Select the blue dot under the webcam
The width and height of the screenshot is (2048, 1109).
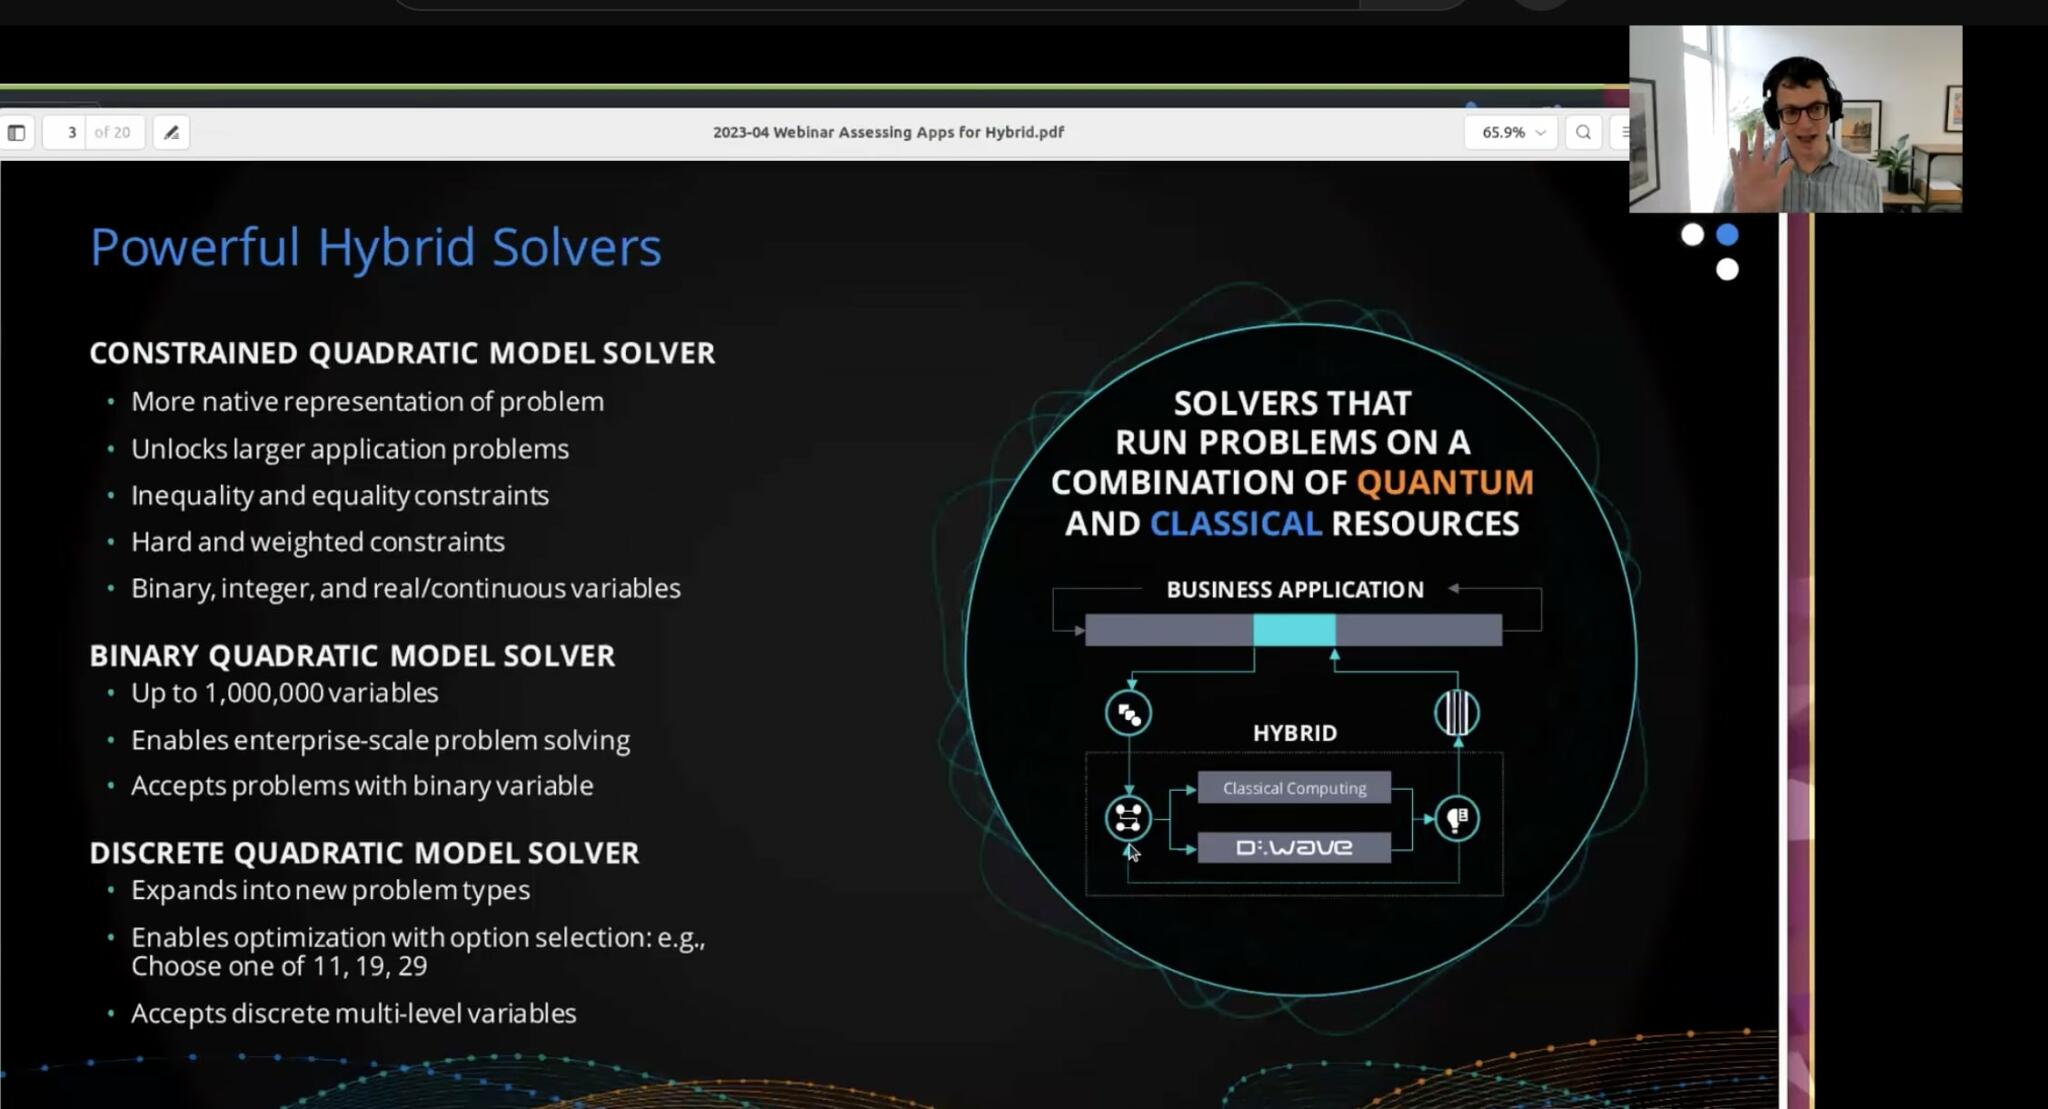(x=1727, y=235)
